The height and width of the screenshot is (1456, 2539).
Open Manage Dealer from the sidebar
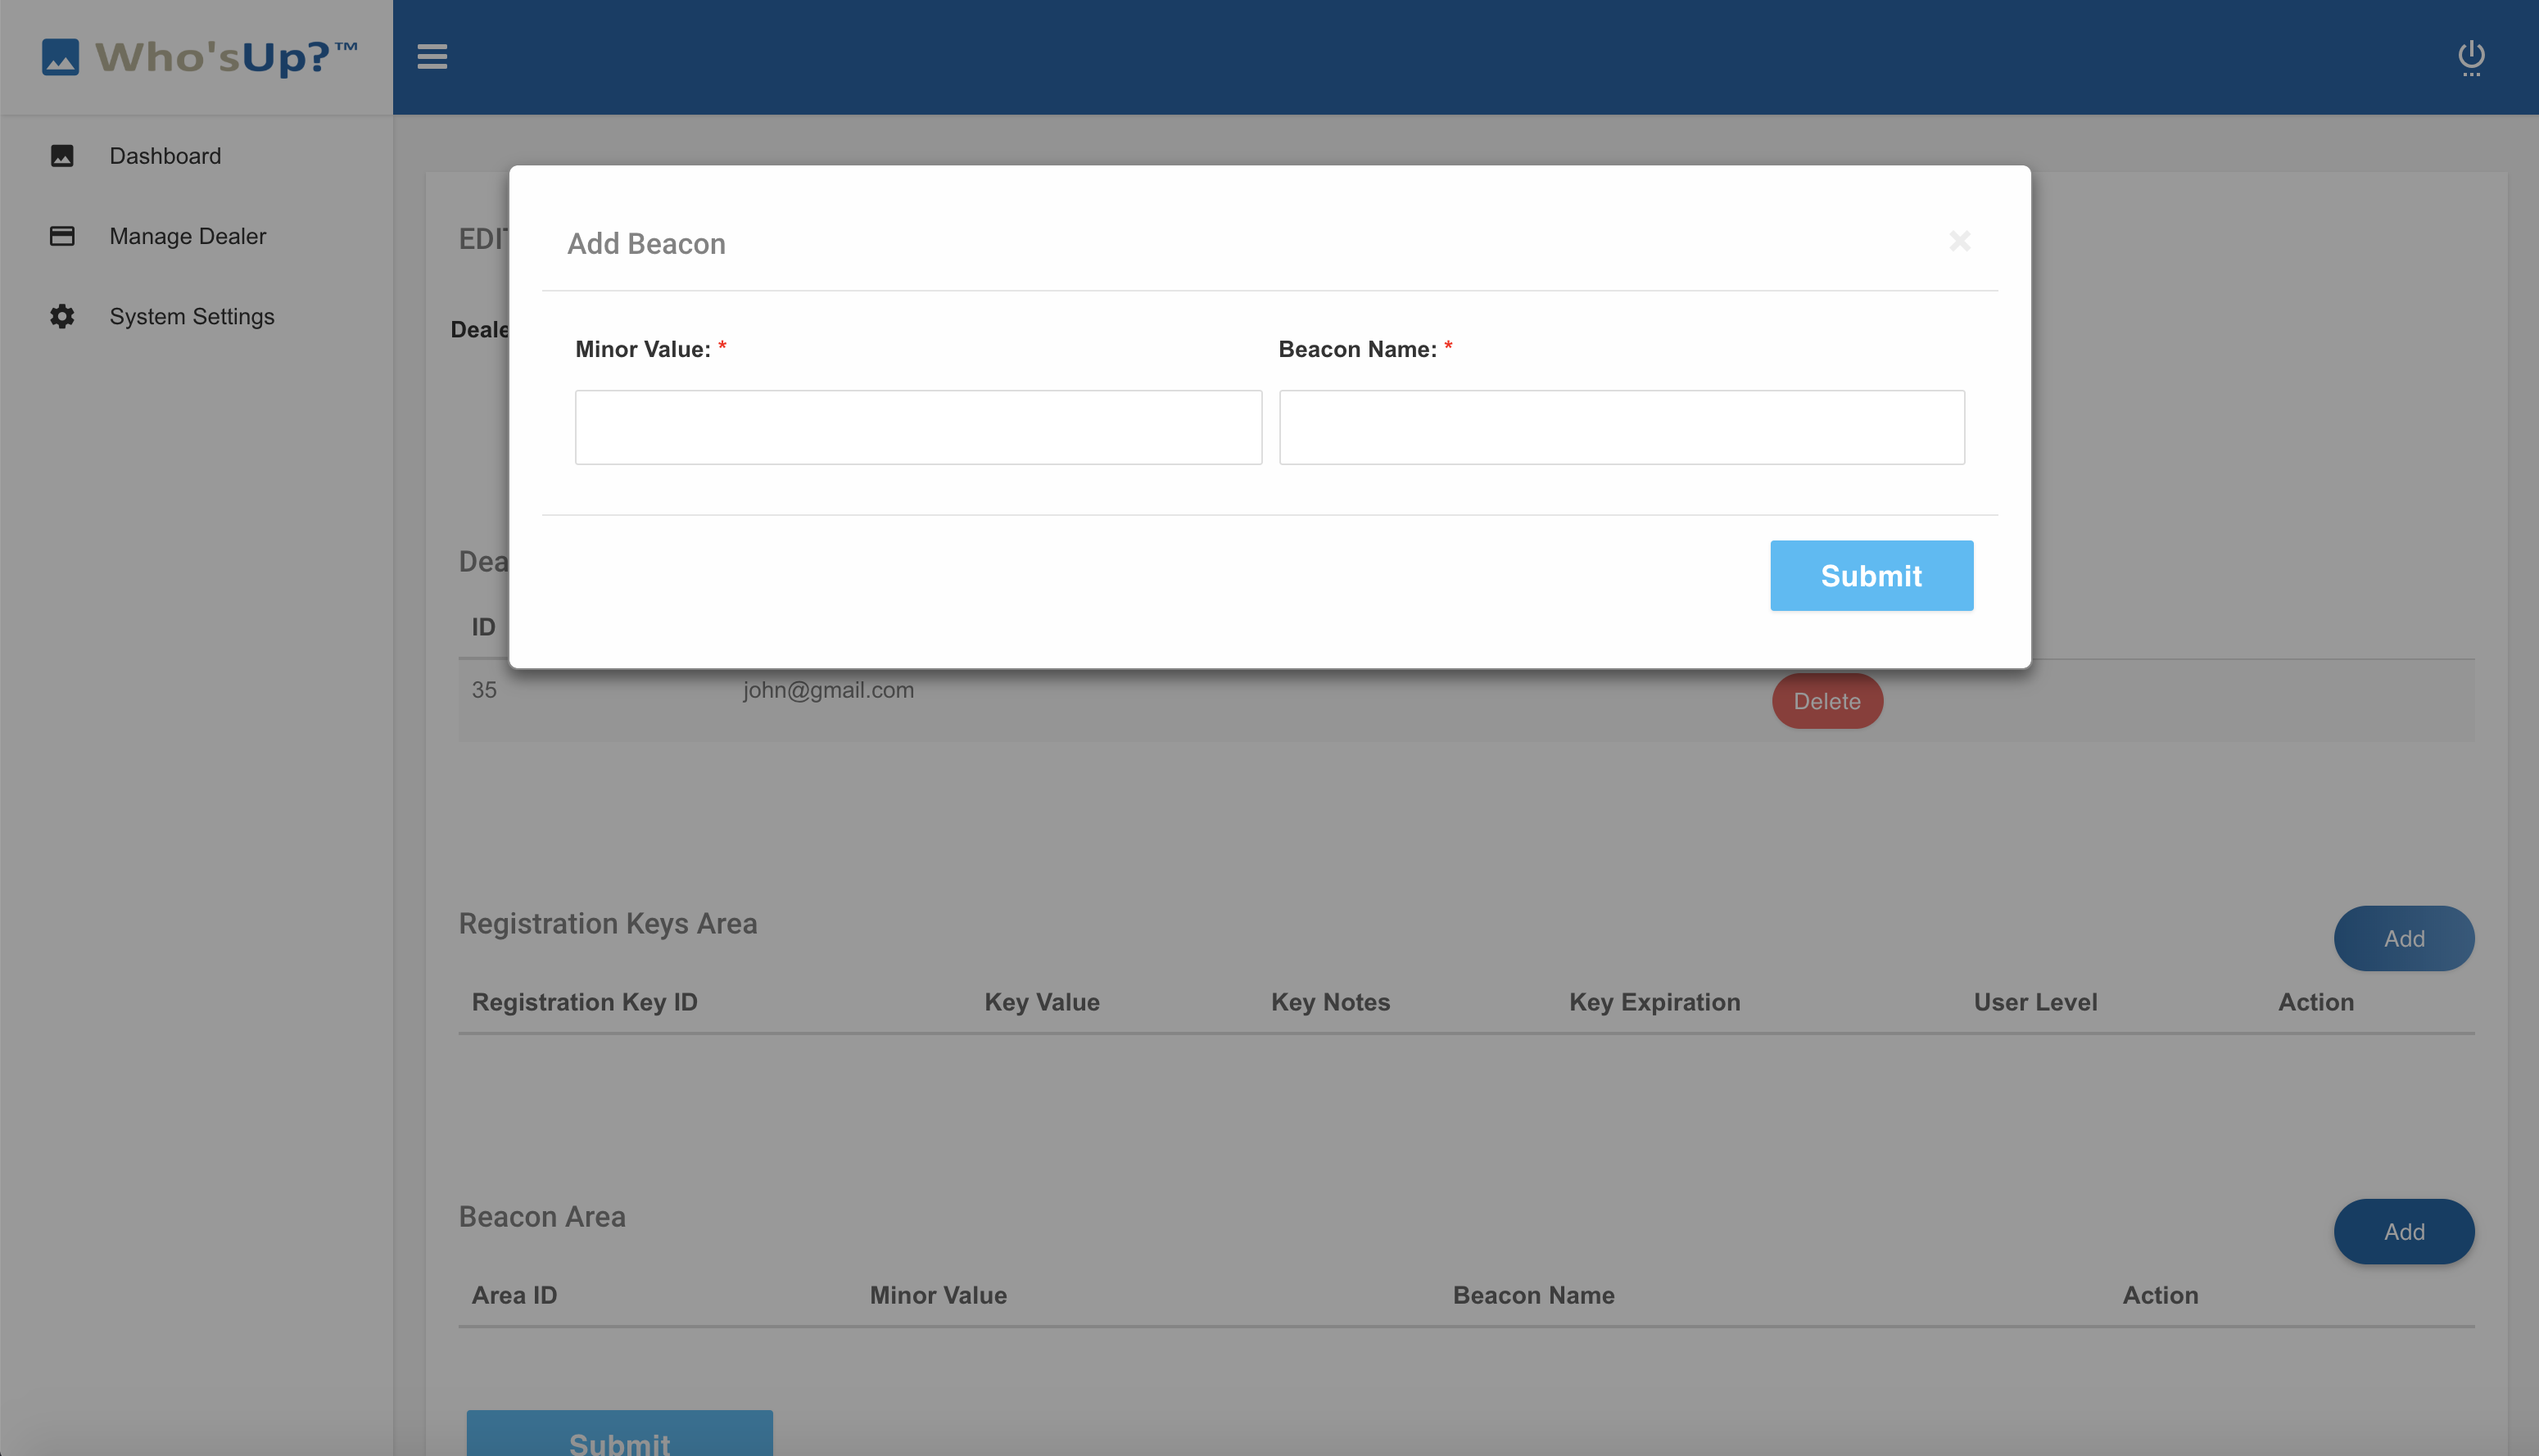[188, 236]
